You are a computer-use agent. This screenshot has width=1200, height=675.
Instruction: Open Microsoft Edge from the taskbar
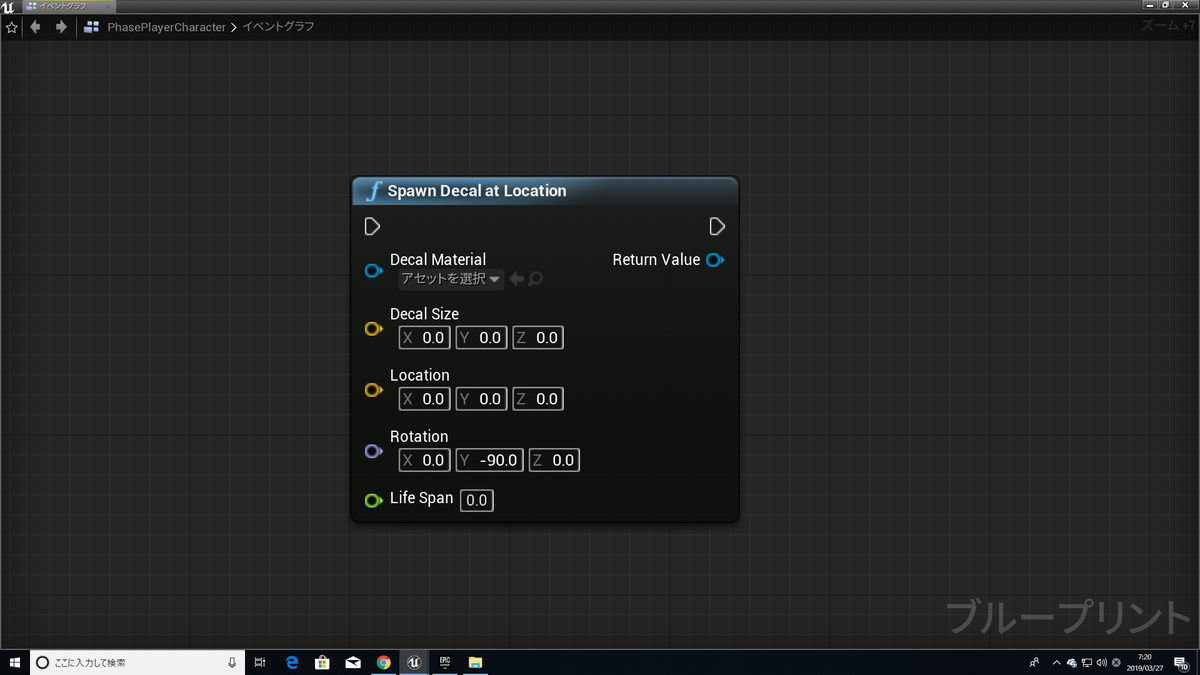click(x=292, y=662)
